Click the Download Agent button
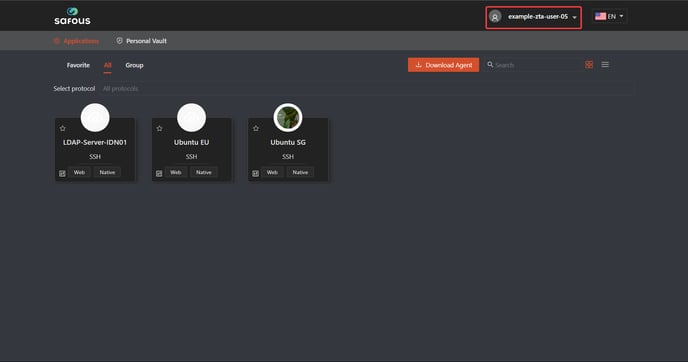The image size is (688, 362). coord(444,65)
